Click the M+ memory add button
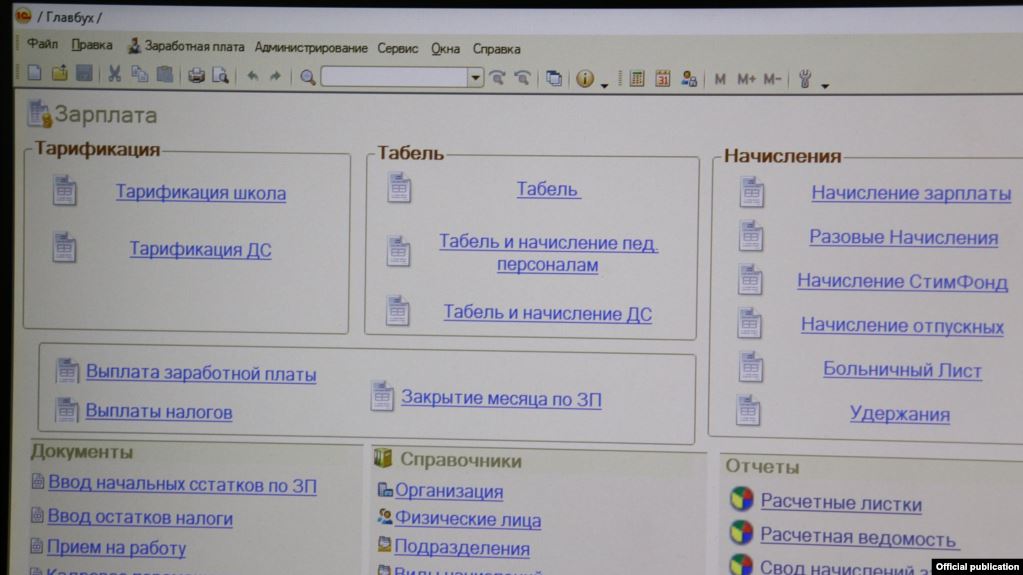 747,79
